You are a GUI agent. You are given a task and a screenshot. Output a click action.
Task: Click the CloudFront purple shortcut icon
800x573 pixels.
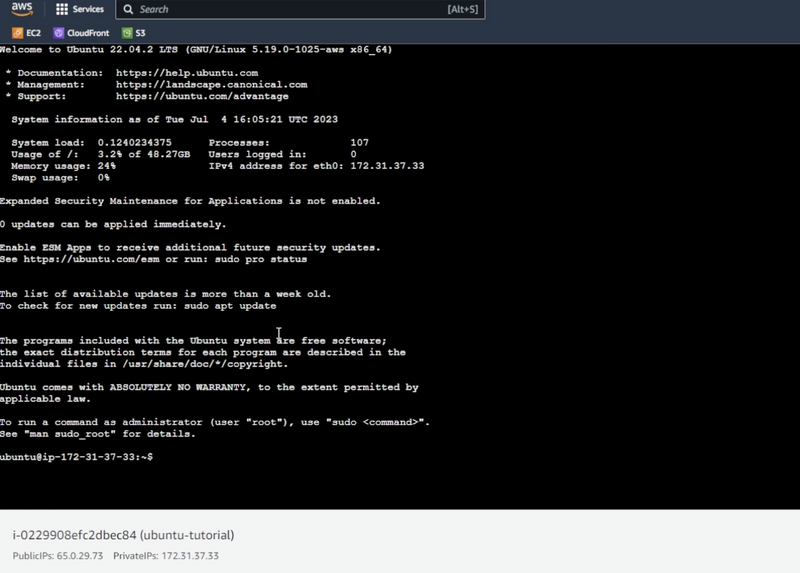(59, 33)
